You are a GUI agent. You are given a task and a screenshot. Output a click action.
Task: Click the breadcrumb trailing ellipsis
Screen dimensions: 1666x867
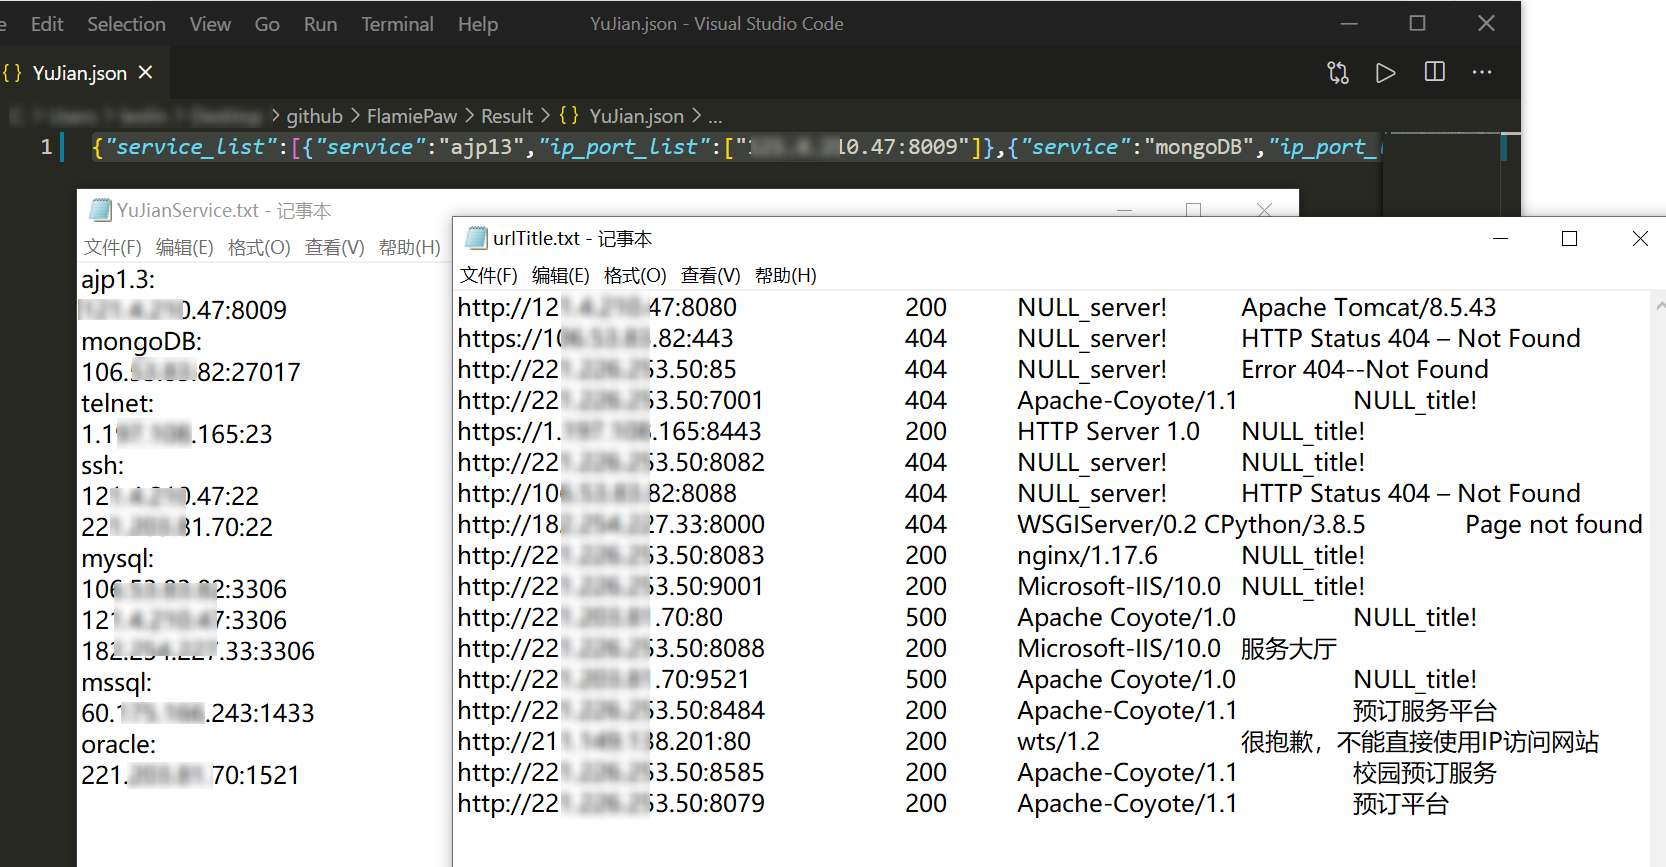pyautogui.click(x=715, y=117)
